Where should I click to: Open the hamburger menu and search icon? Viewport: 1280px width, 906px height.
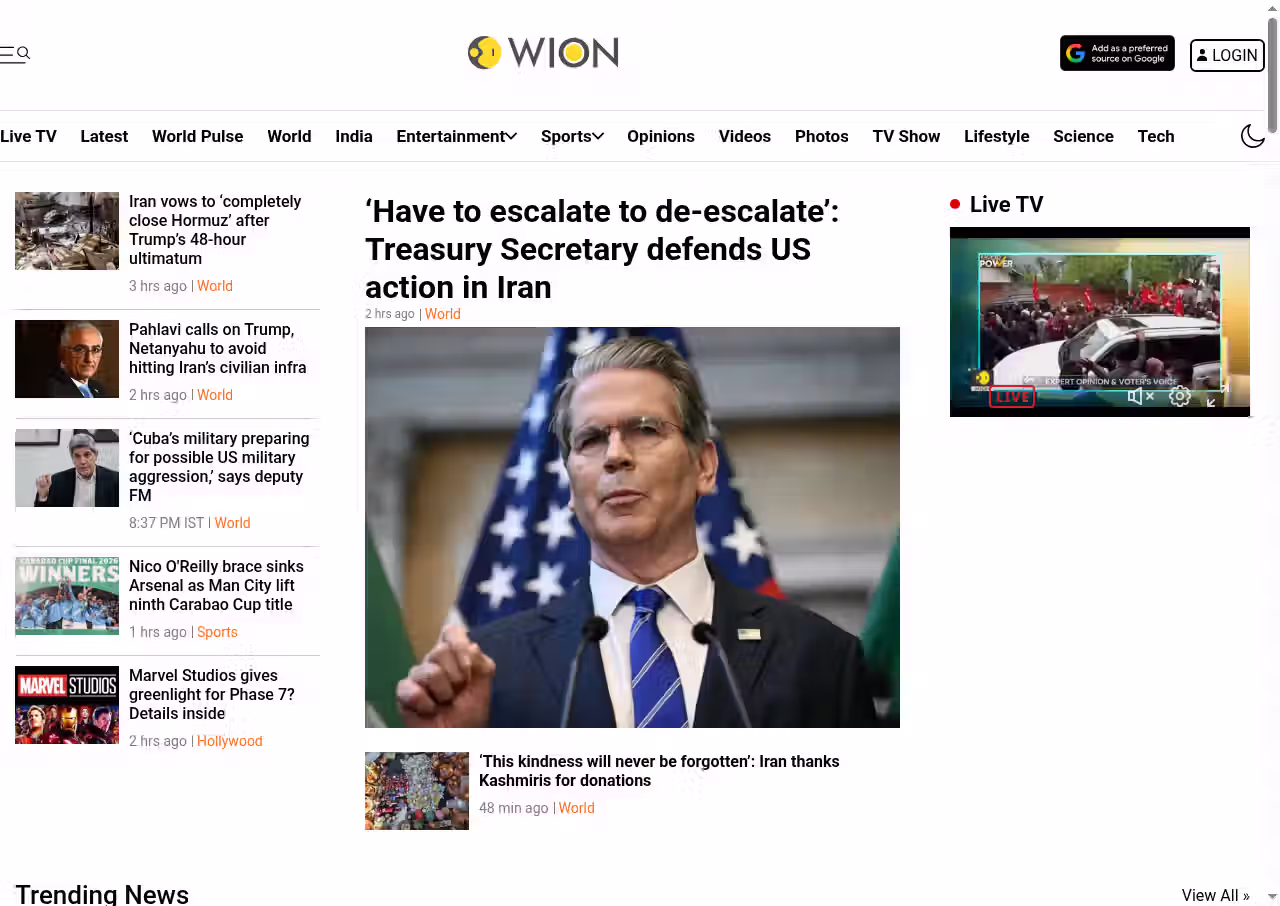click(x=15, y=54)
